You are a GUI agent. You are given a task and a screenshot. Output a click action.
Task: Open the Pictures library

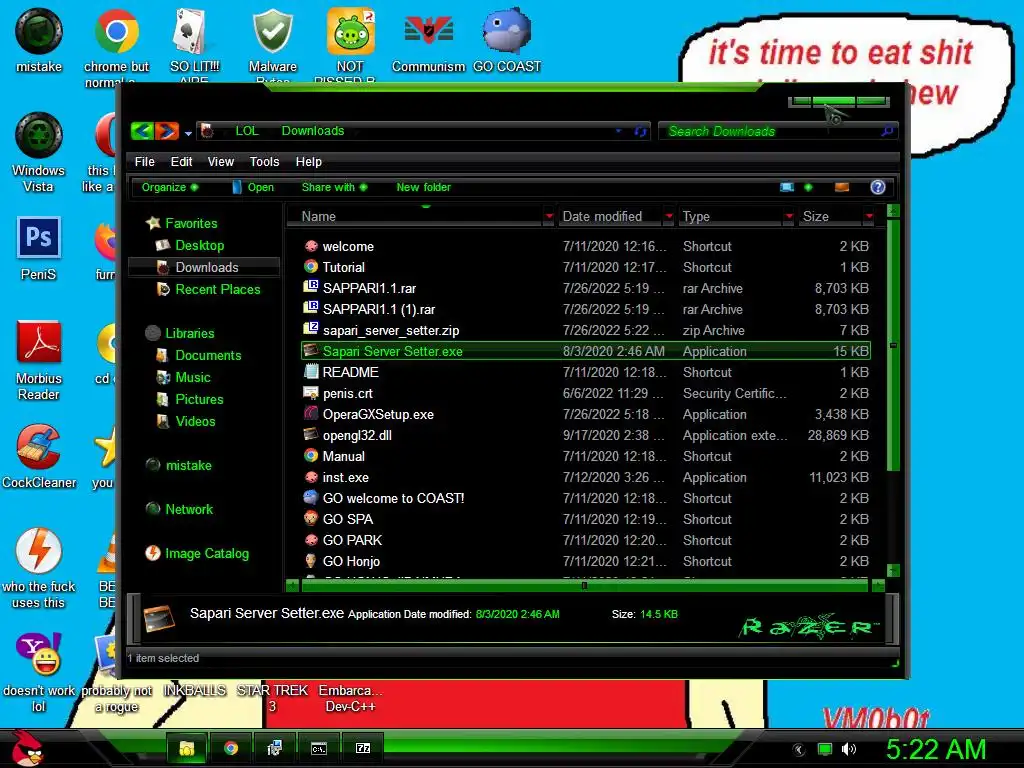click(199, 399)
